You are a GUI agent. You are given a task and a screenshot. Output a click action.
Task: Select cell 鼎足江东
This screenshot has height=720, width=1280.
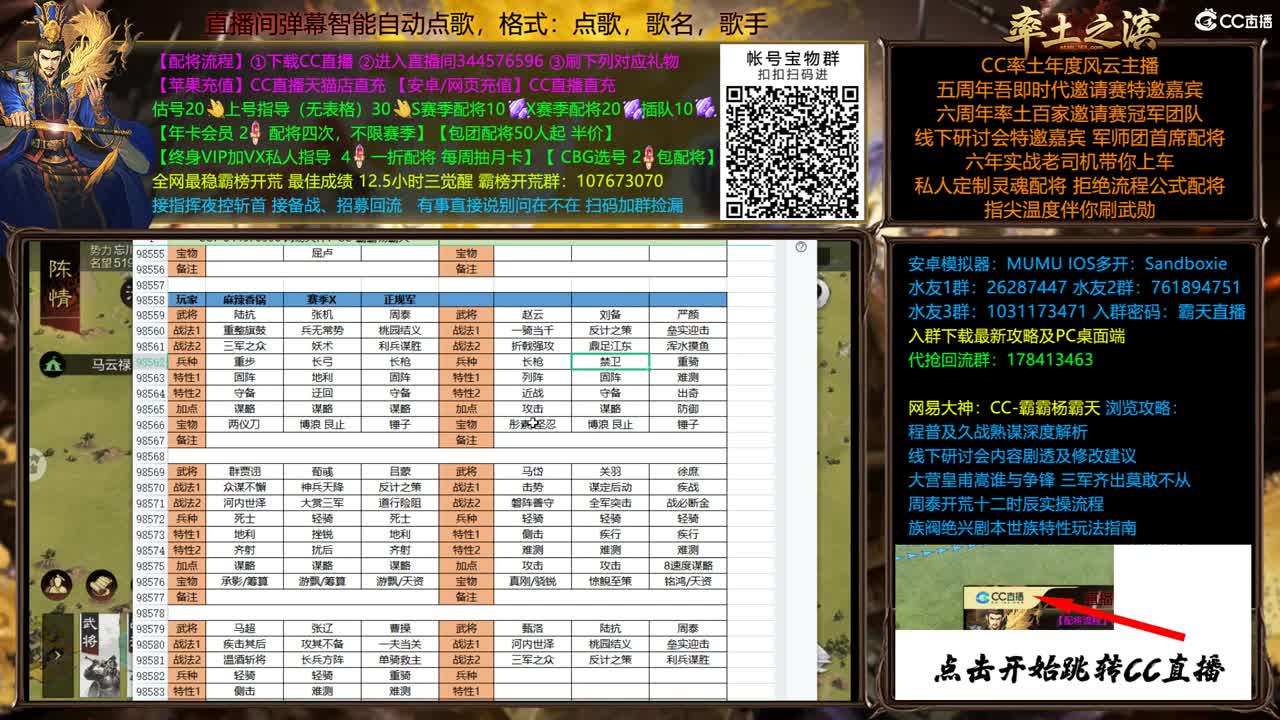pyautogui.click(x=610, y=346)
